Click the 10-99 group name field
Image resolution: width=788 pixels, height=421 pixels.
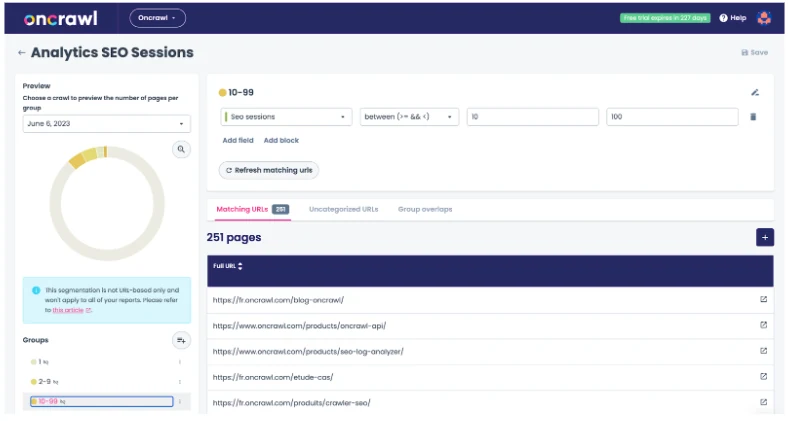[102, 401]
